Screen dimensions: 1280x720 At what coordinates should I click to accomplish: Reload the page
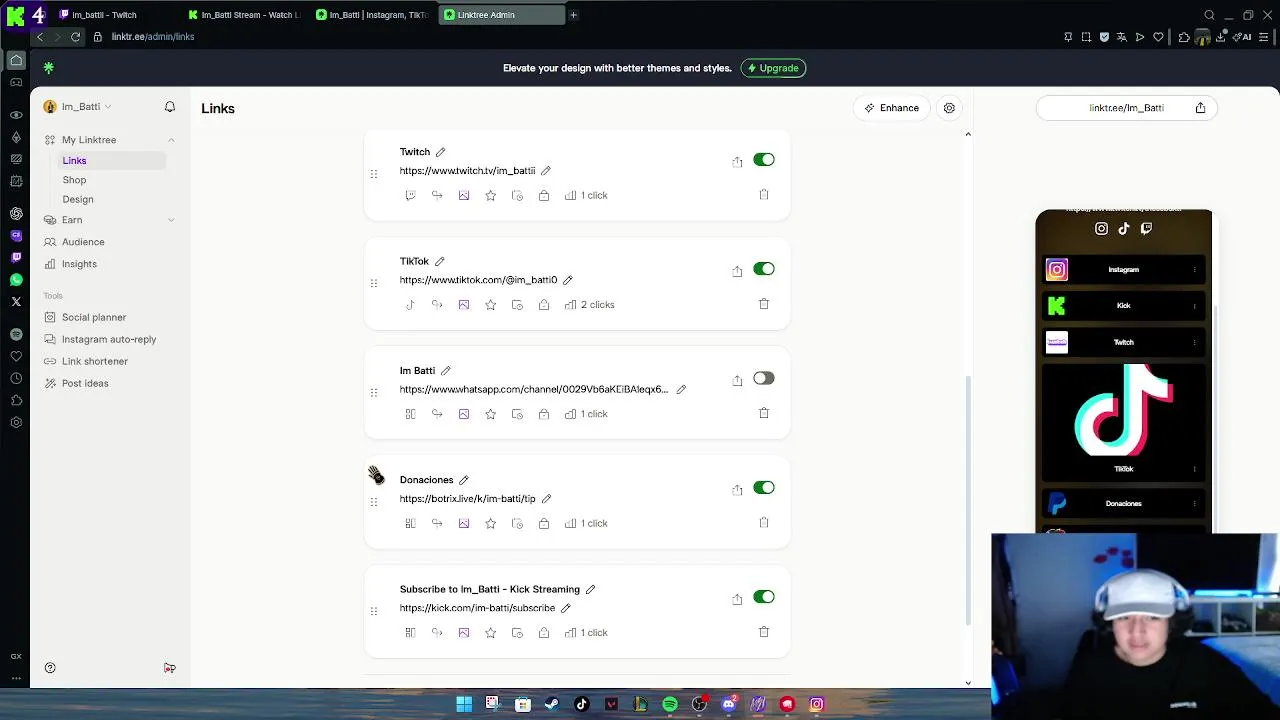(x=75, y=37)
